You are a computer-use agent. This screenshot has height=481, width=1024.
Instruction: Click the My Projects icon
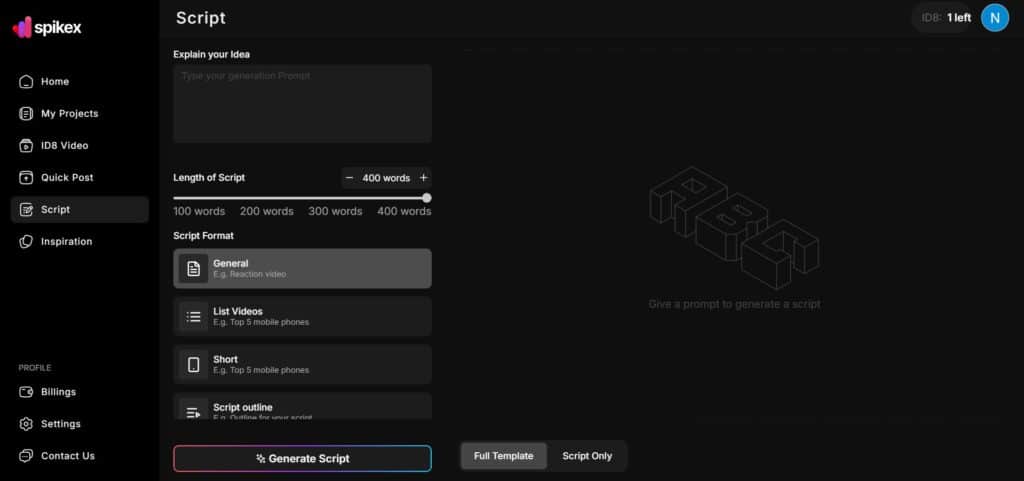tap(26, 114)
